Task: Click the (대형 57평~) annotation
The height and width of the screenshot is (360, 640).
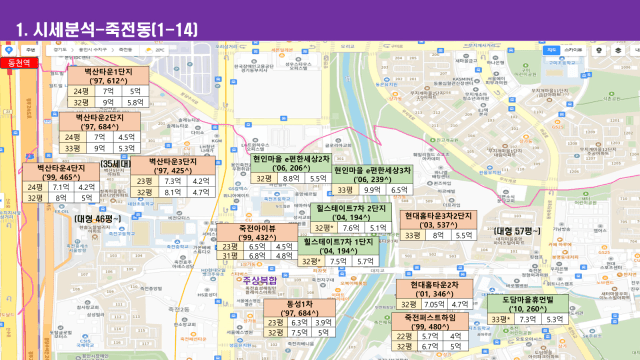Action: 517,231
